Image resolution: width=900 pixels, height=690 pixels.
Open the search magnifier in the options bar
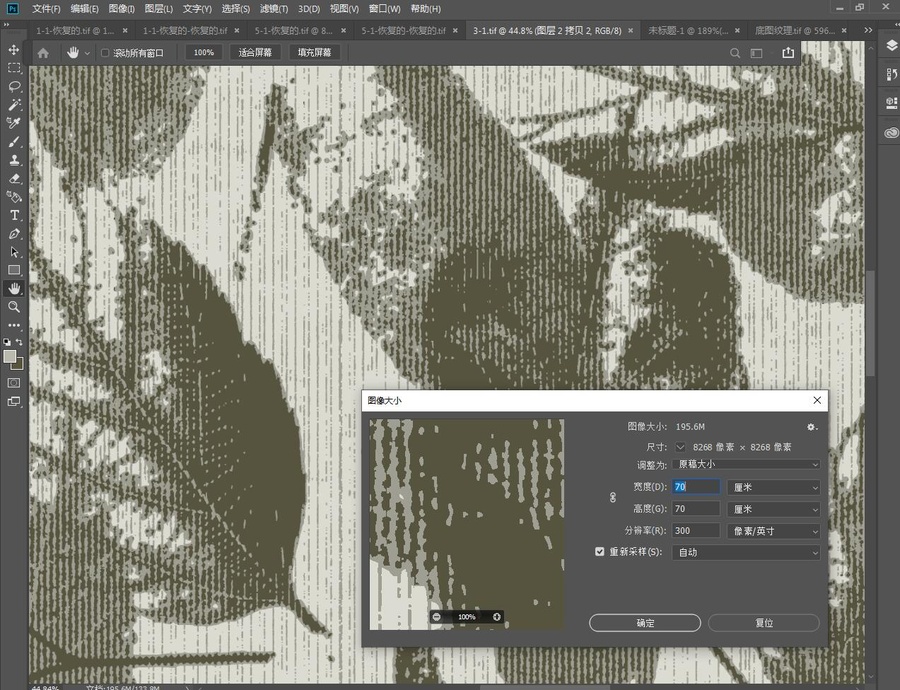click(735, 53)
